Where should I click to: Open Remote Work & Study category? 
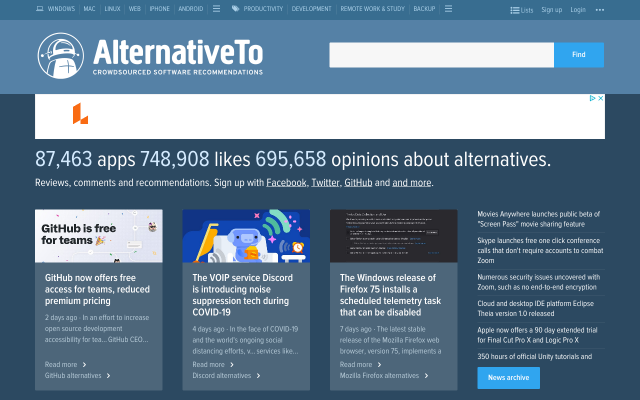372,9
